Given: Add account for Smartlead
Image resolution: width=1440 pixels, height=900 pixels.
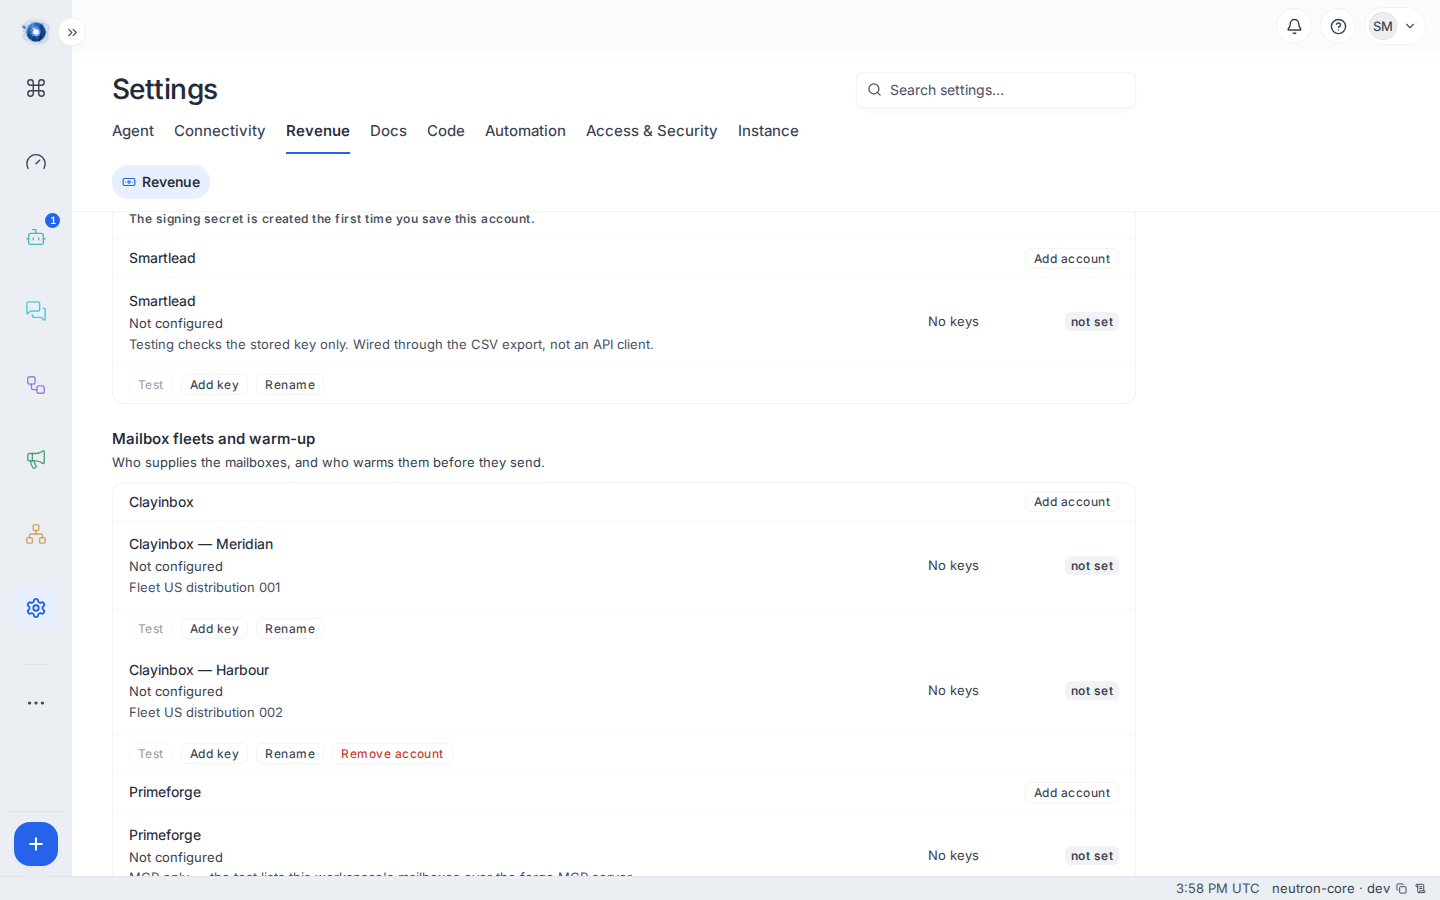Looking at the screenshot, I should [1072, 259].
